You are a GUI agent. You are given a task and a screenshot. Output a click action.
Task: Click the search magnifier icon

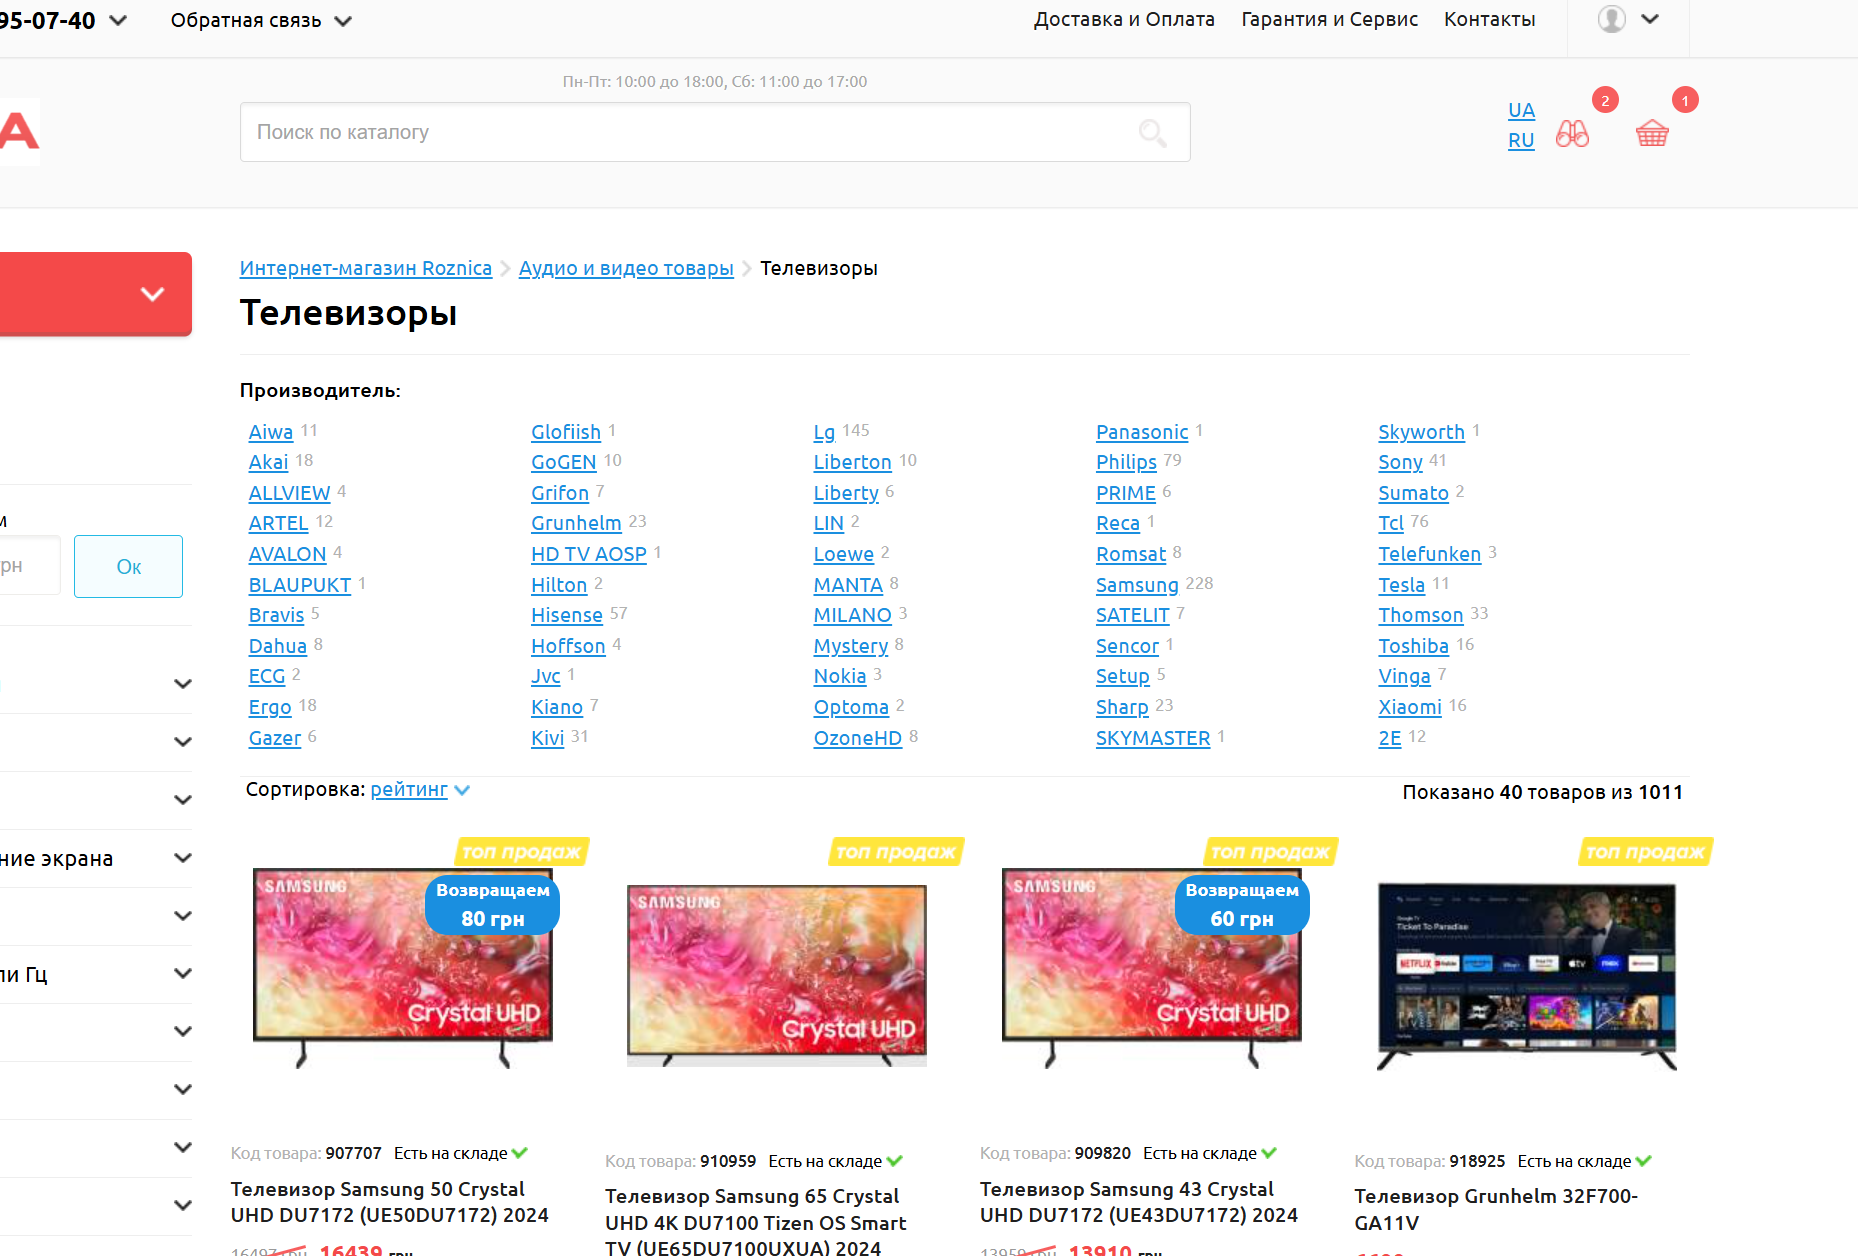(1152, 132)
